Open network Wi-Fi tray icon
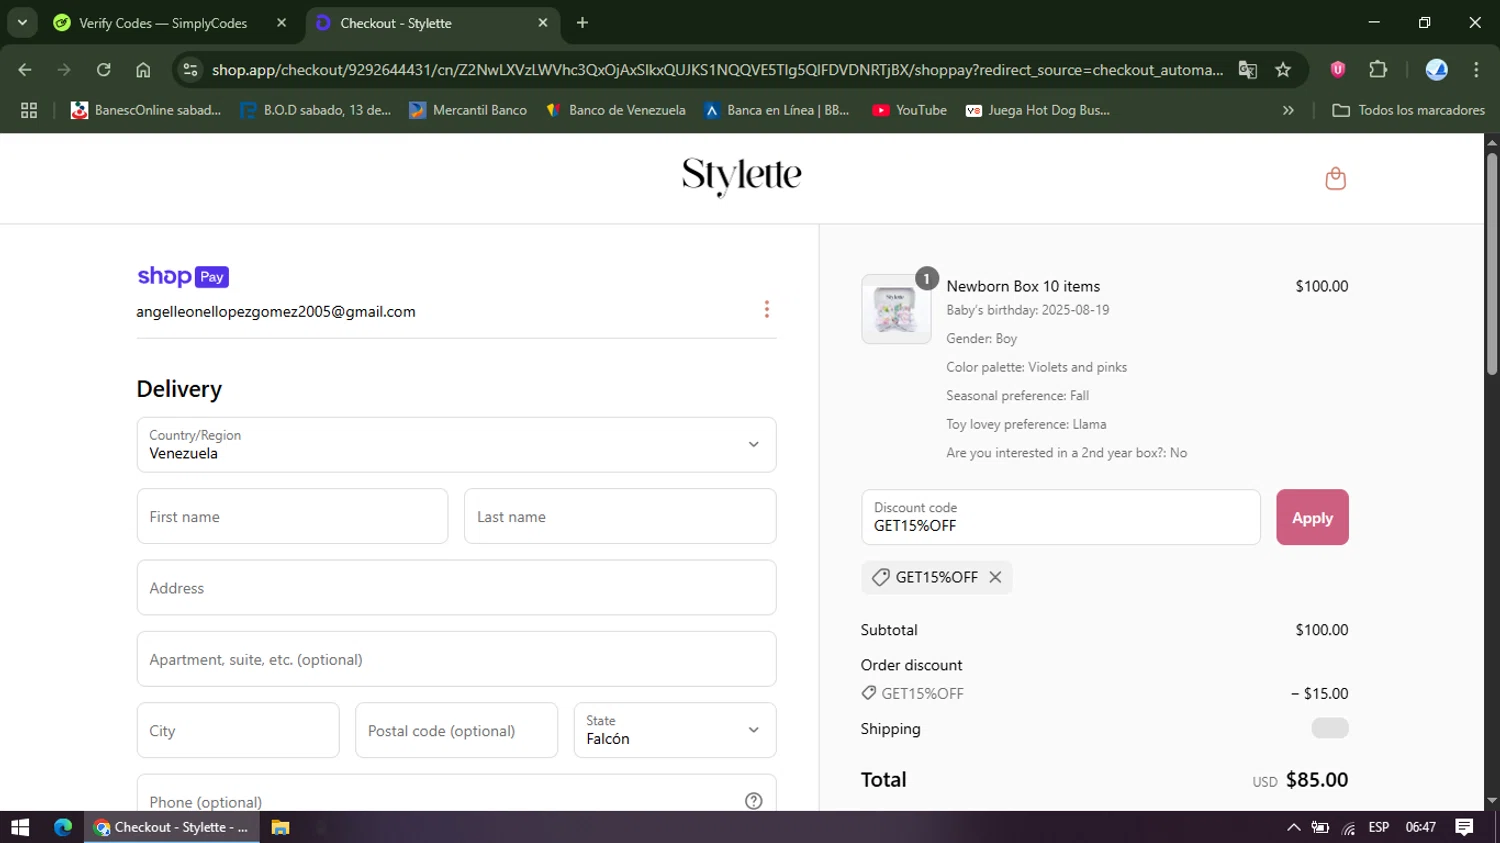The image size is (1500, 843). point(1349,828)
